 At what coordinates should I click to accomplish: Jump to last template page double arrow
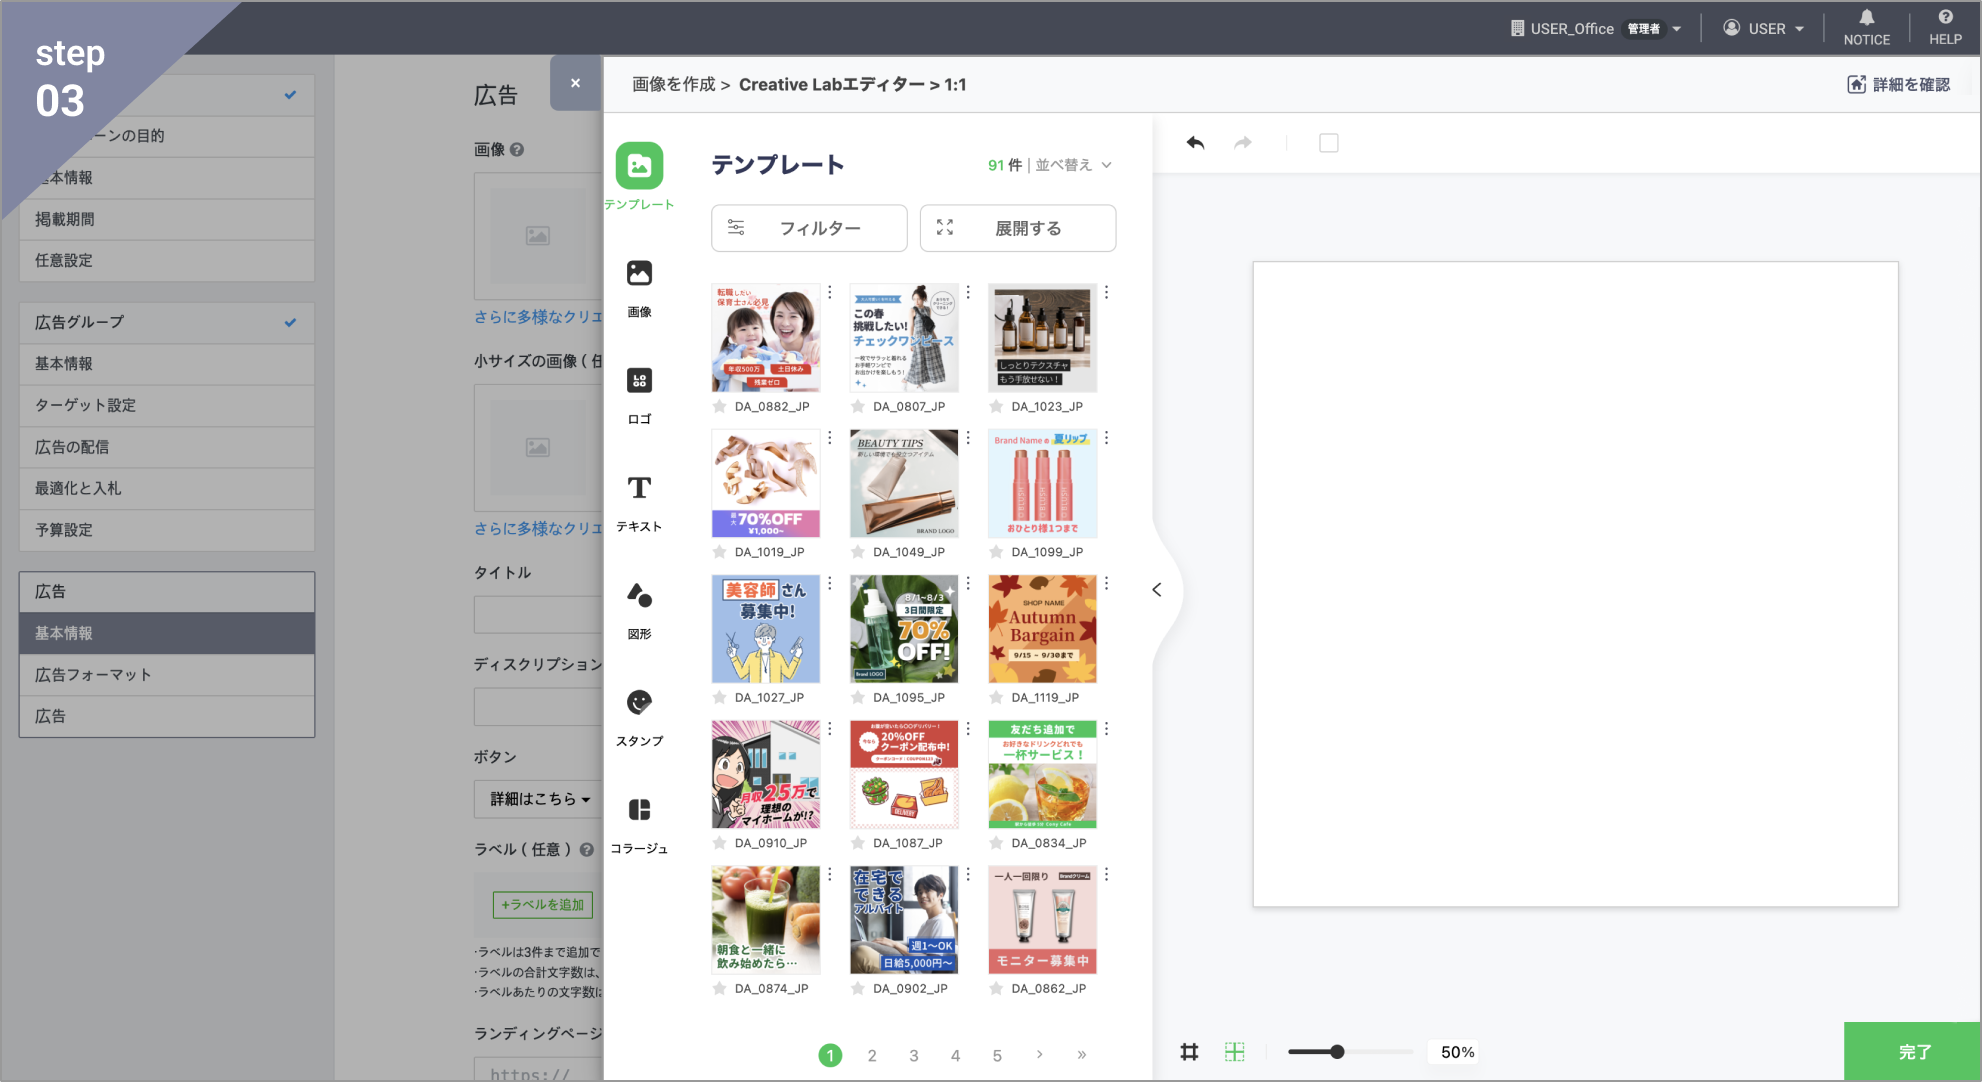click(1082, 1054)
